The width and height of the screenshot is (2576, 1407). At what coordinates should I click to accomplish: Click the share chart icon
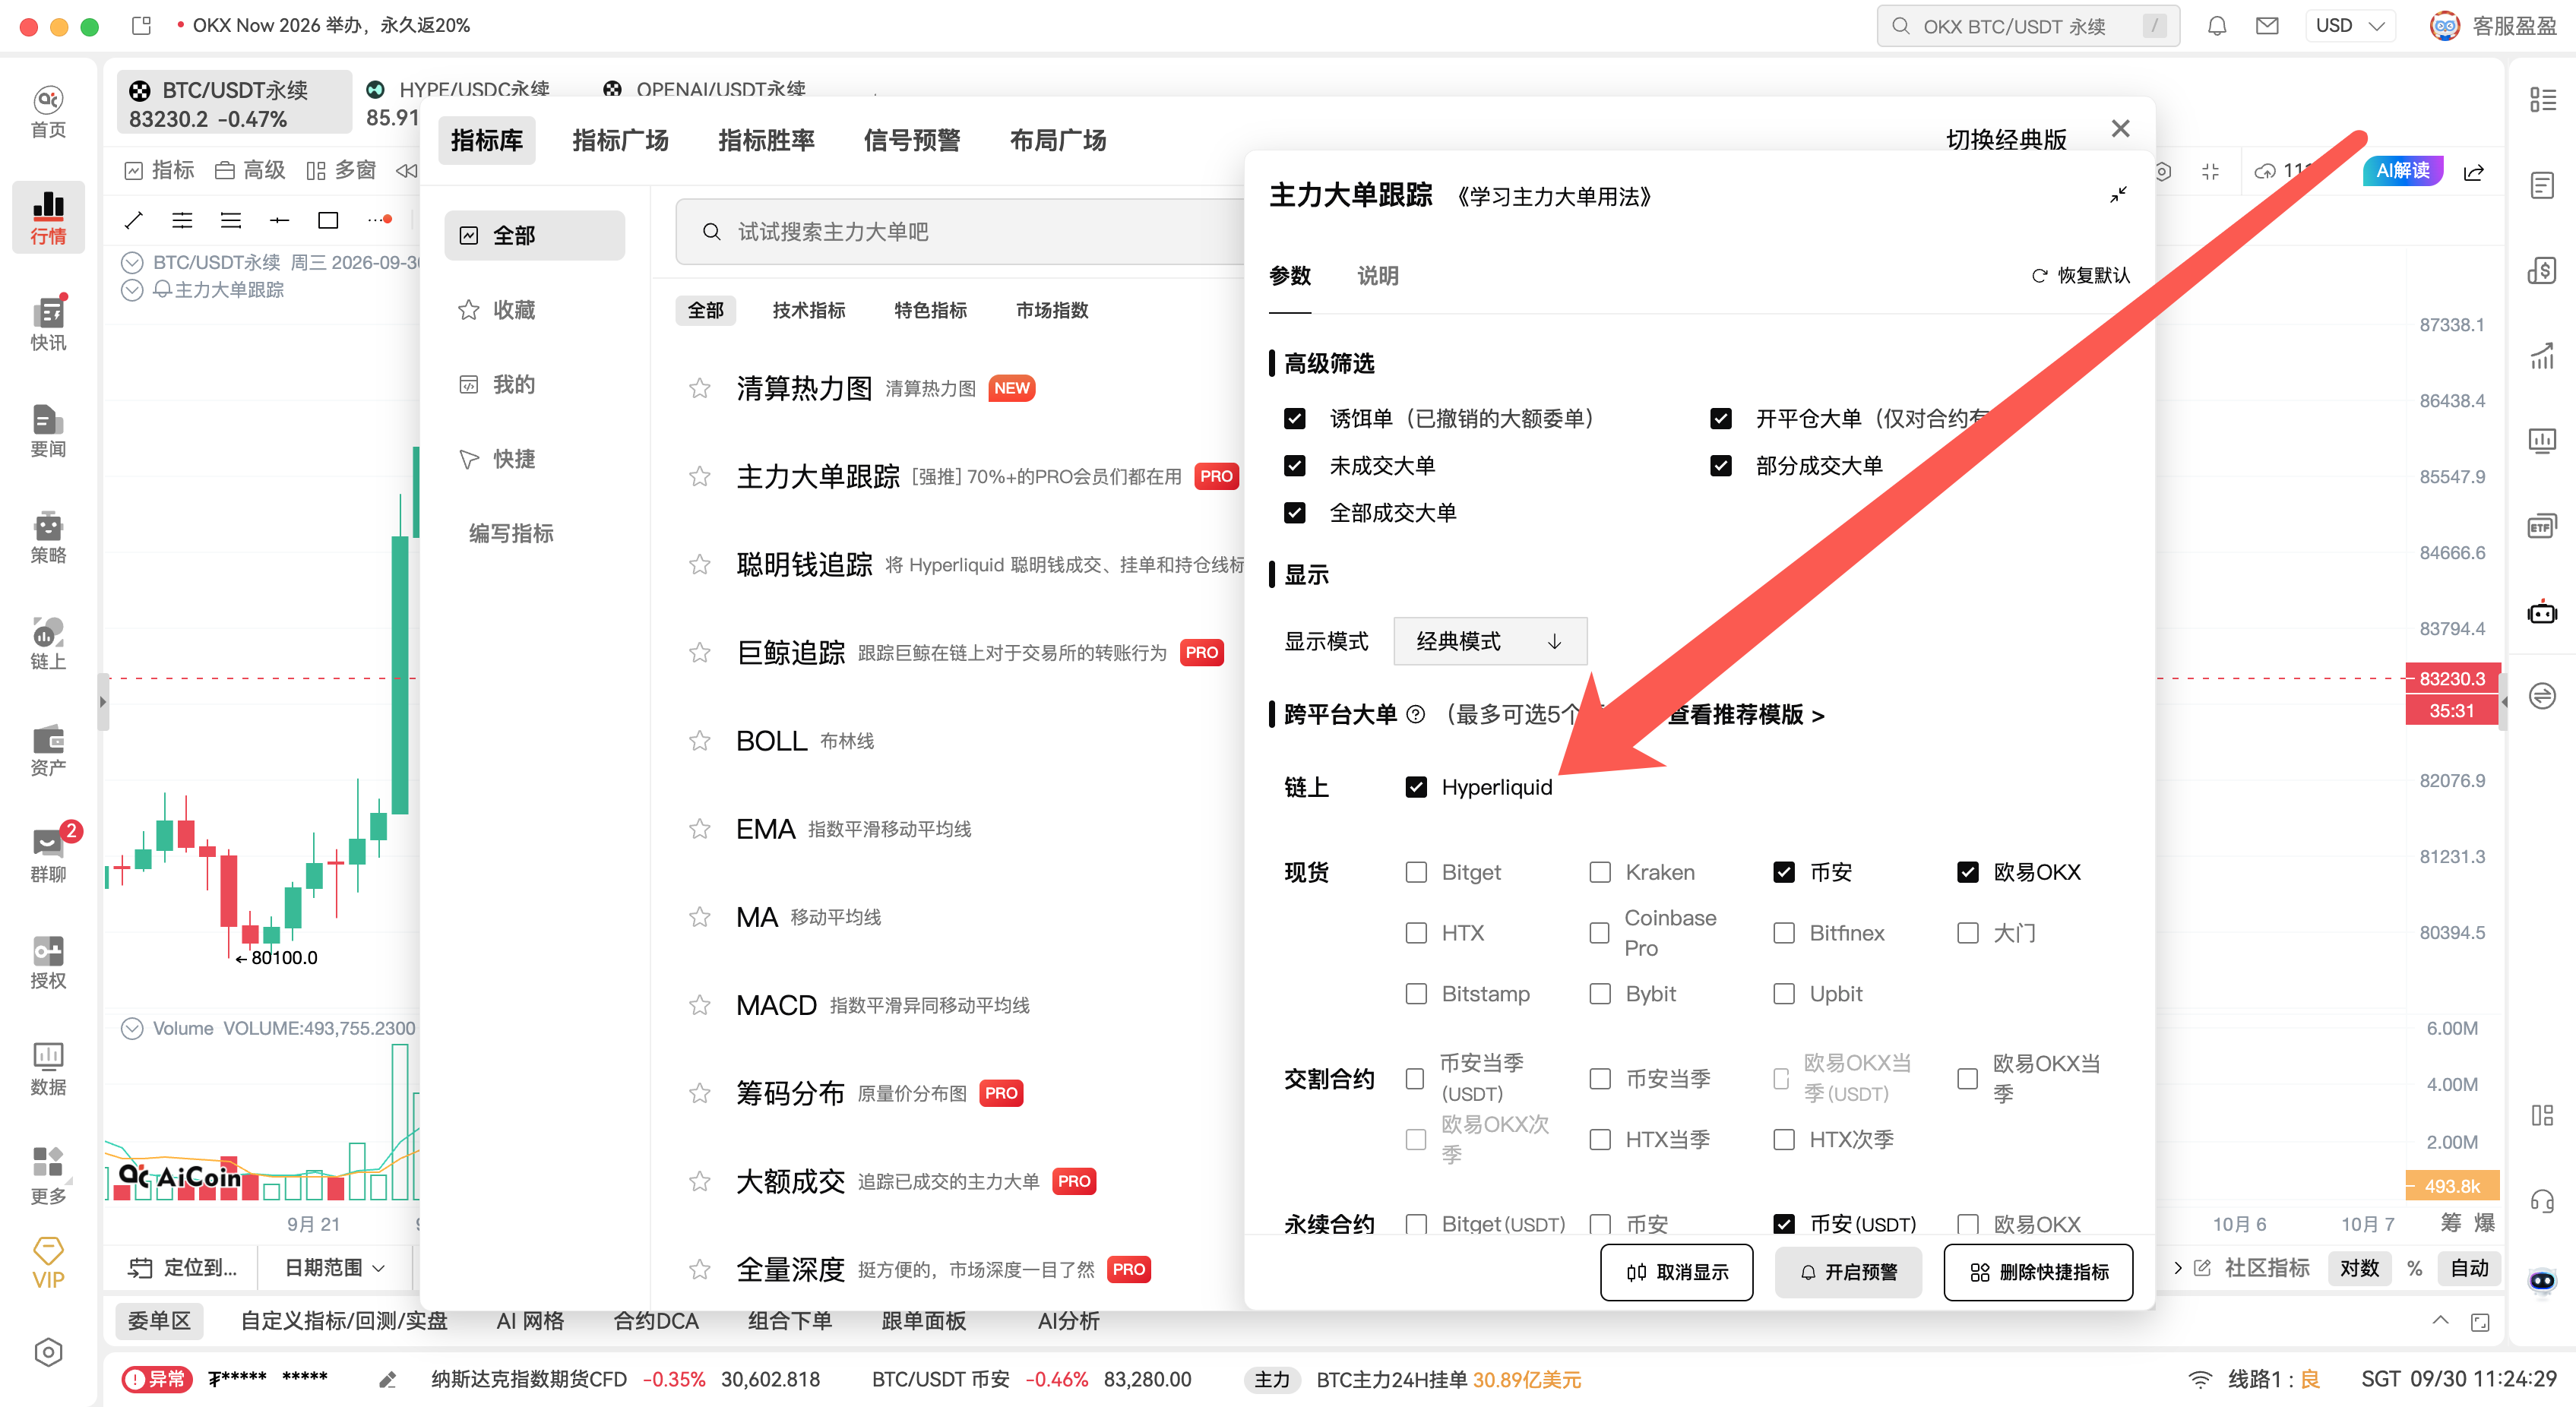(x=2474, y=172)
